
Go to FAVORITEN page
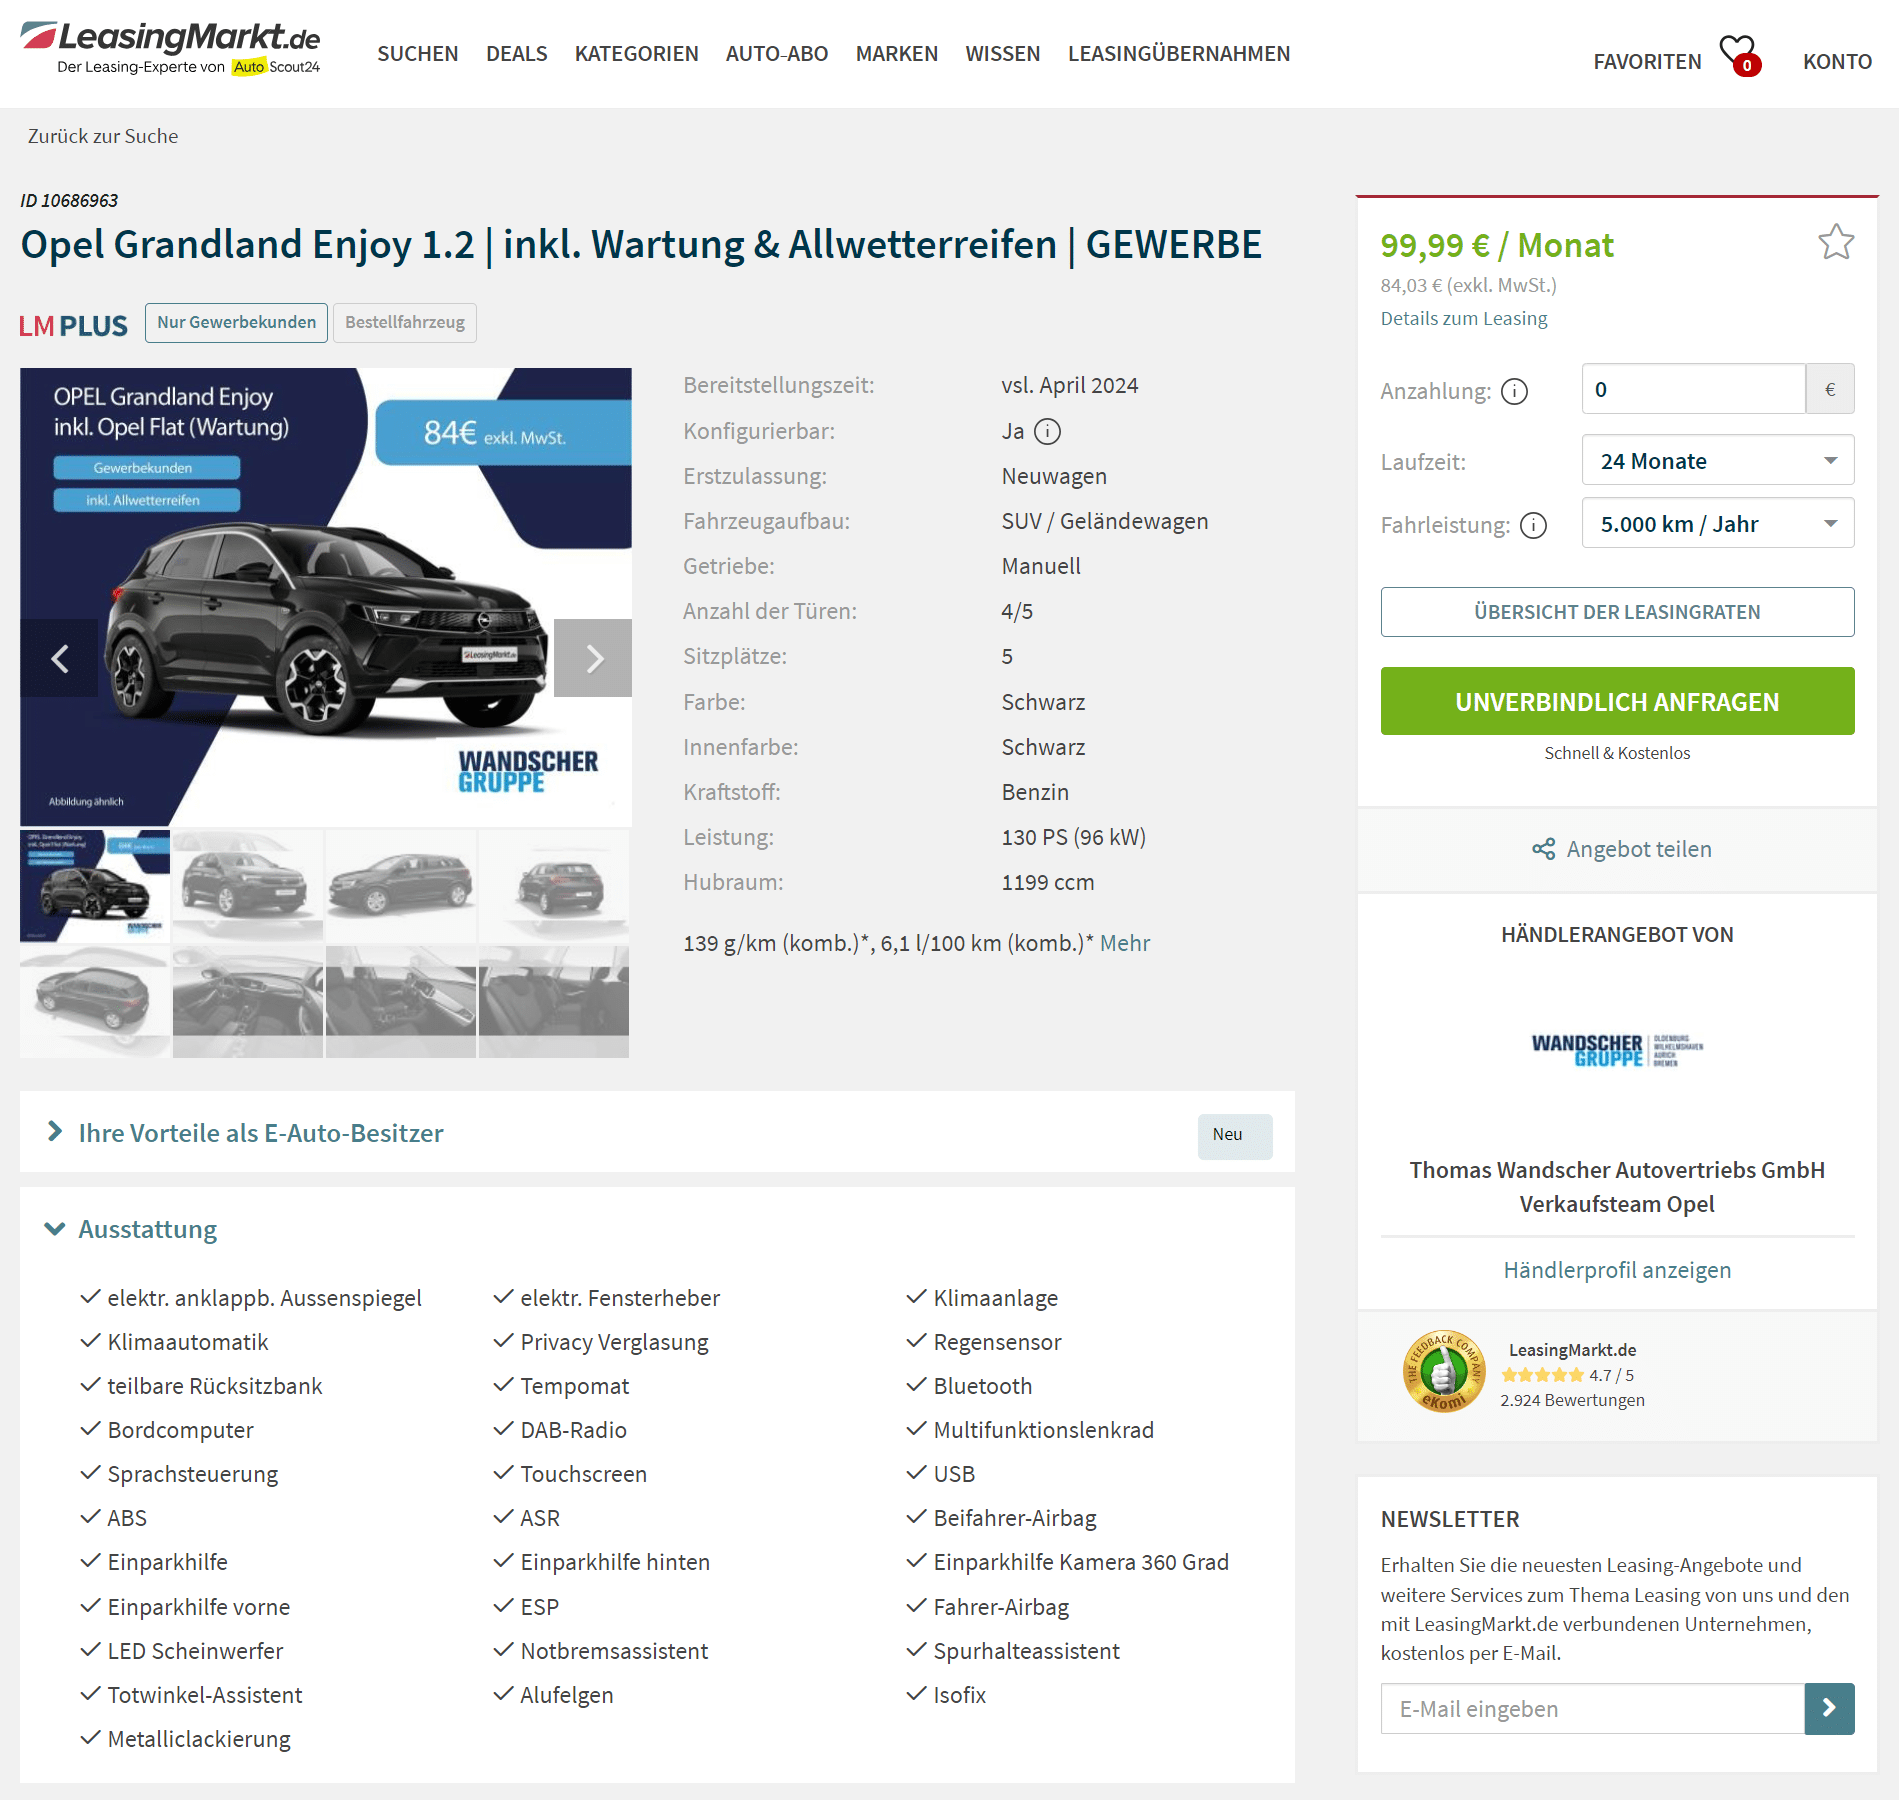click(1647, 62)
